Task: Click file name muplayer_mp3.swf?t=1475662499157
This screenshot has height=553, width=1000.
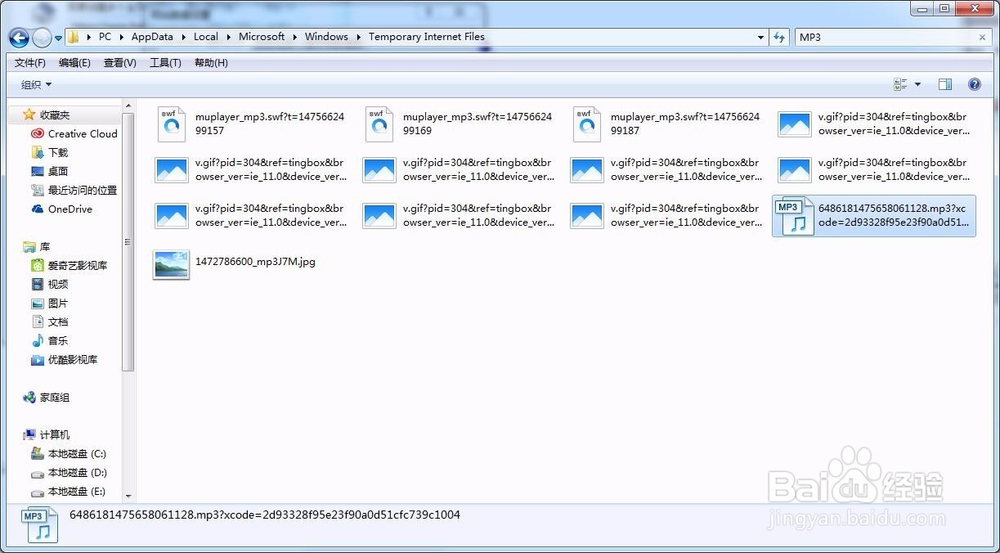Action: point(270,124)
